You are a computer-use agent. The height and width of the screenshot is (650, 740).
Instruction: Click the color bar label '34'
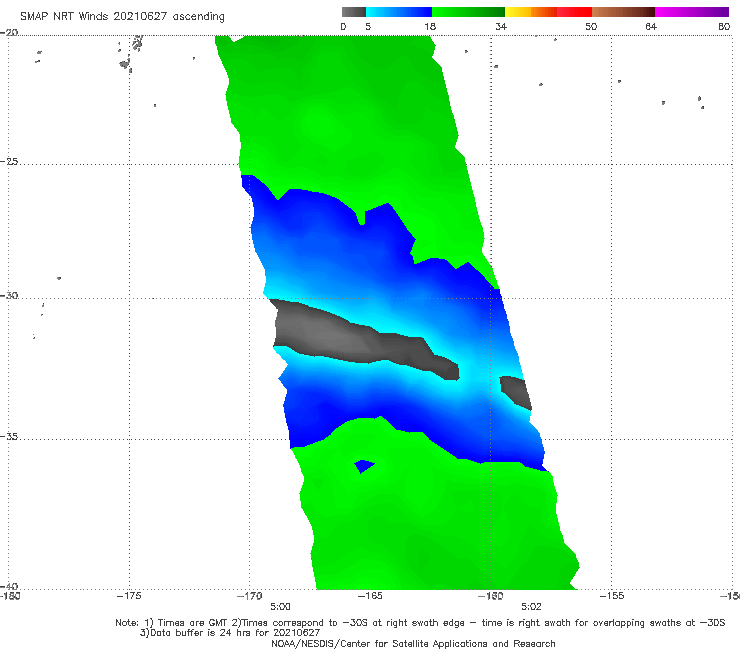point(501,26)
